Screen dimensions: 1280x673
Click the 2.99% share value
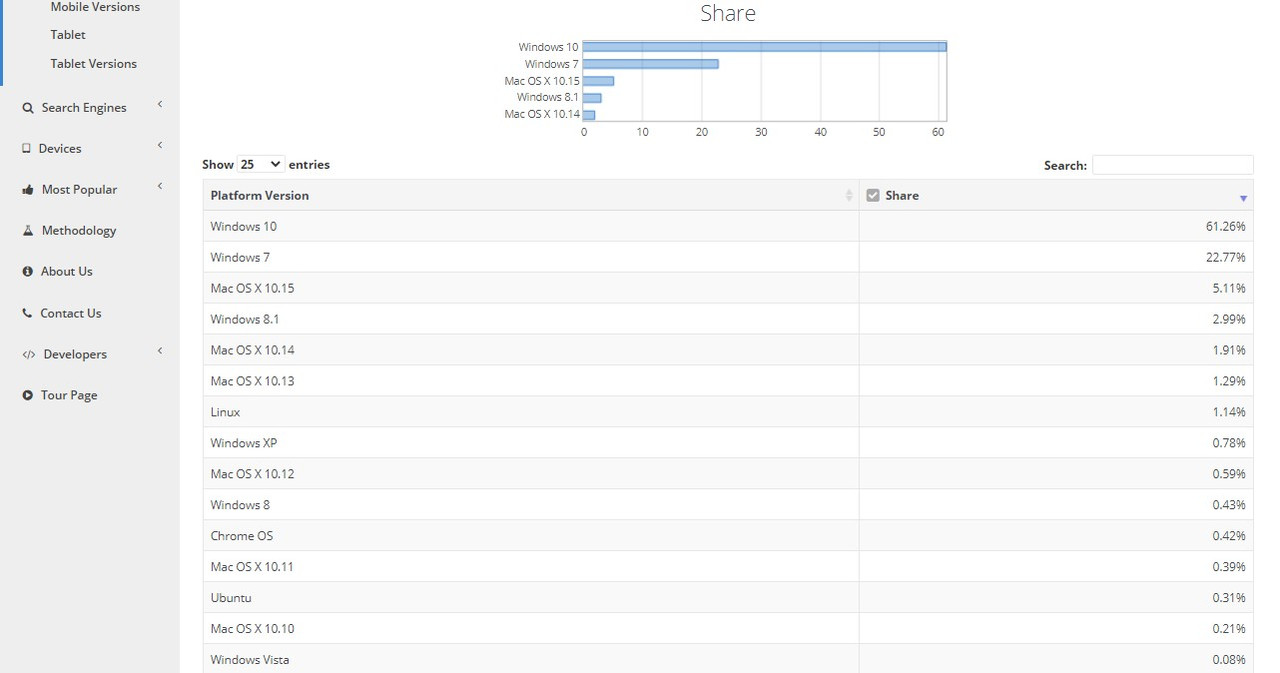point(1229,320)
